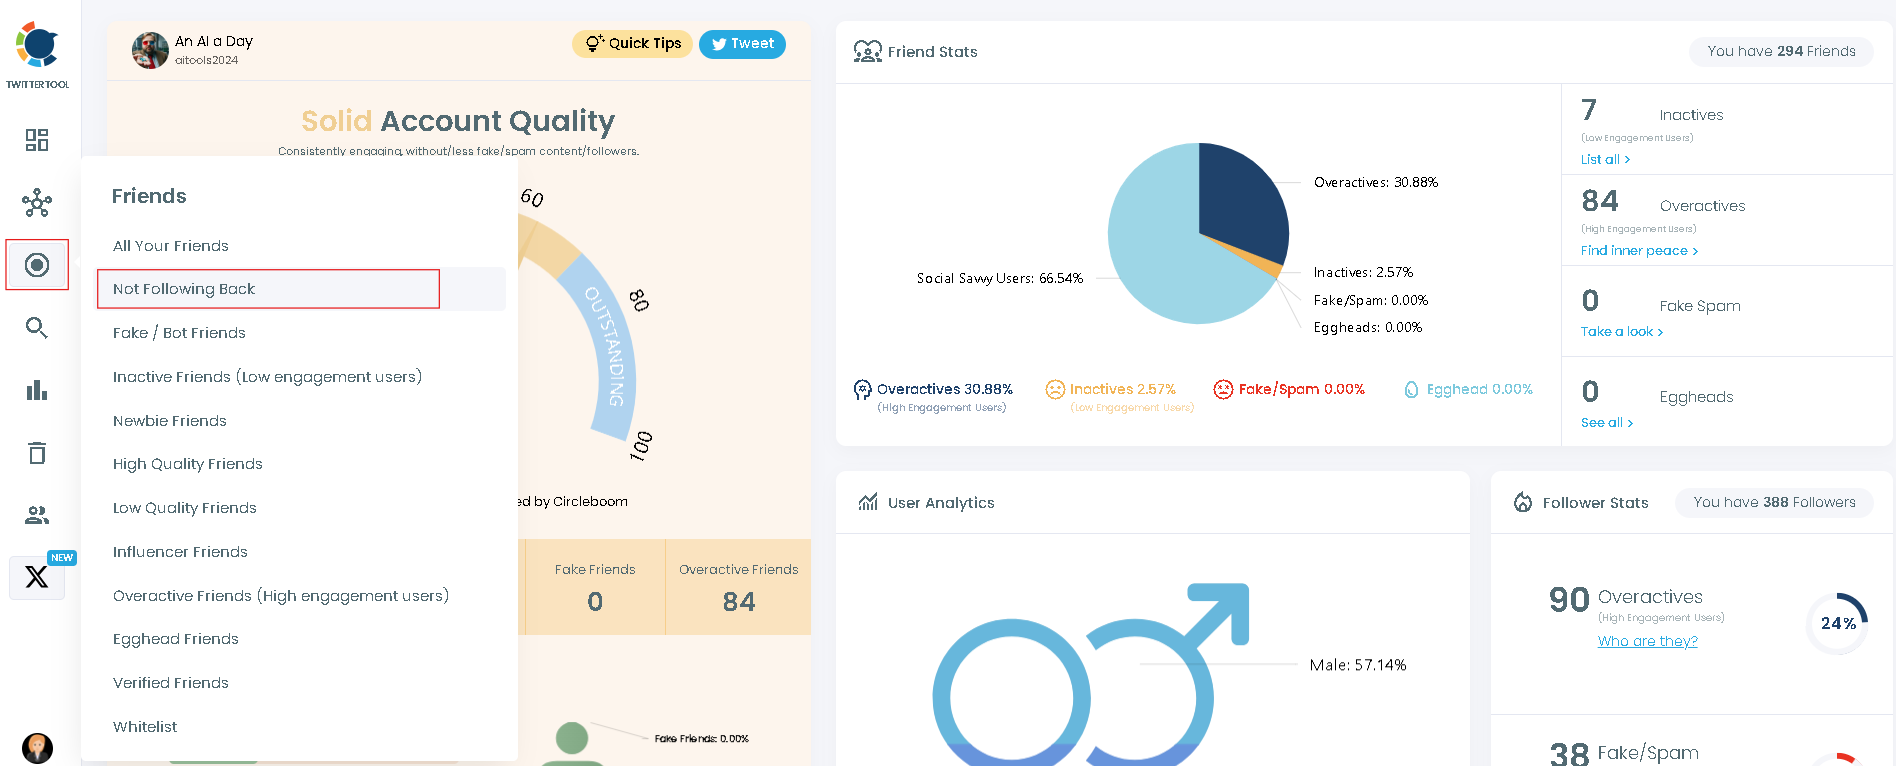This screenshot has height=766, width=1896.
Task: Open the search magnifier icon in sidebar
Action: point(37,328)
